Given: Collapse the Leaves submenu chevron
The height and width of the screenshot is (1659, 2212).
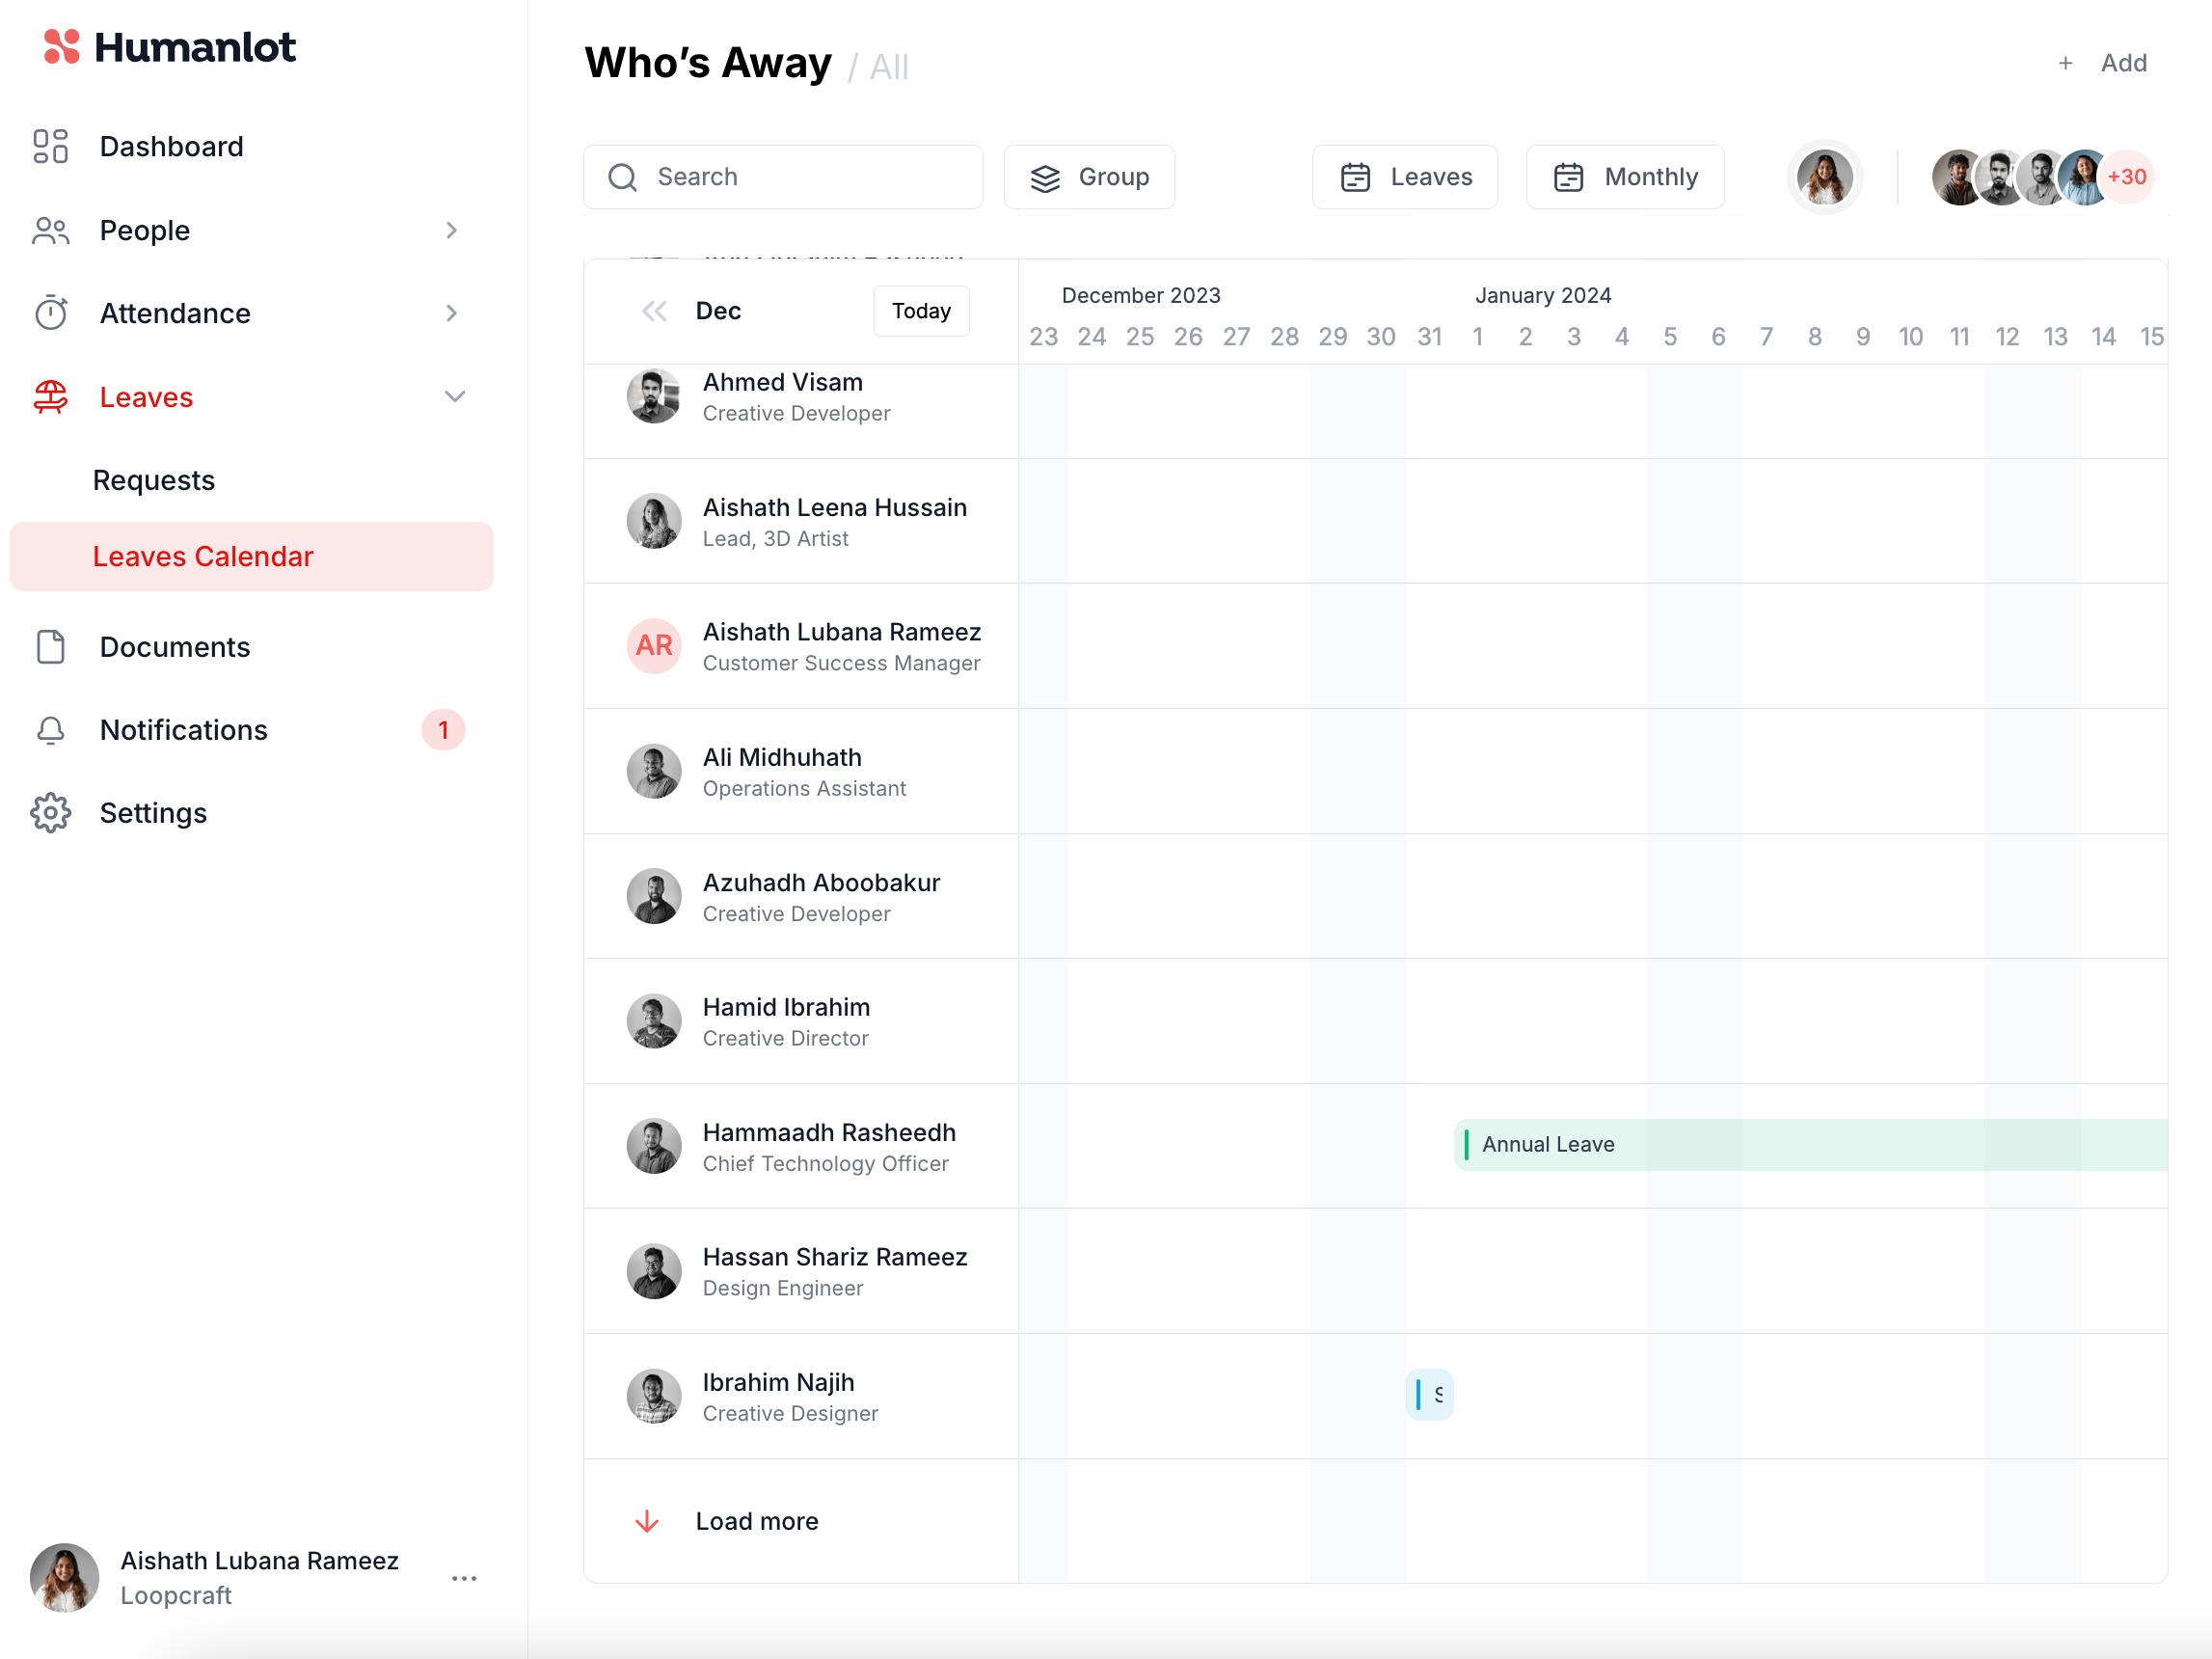Looking at the screenshot, I should pyautogui.click(x=454, y=397).
